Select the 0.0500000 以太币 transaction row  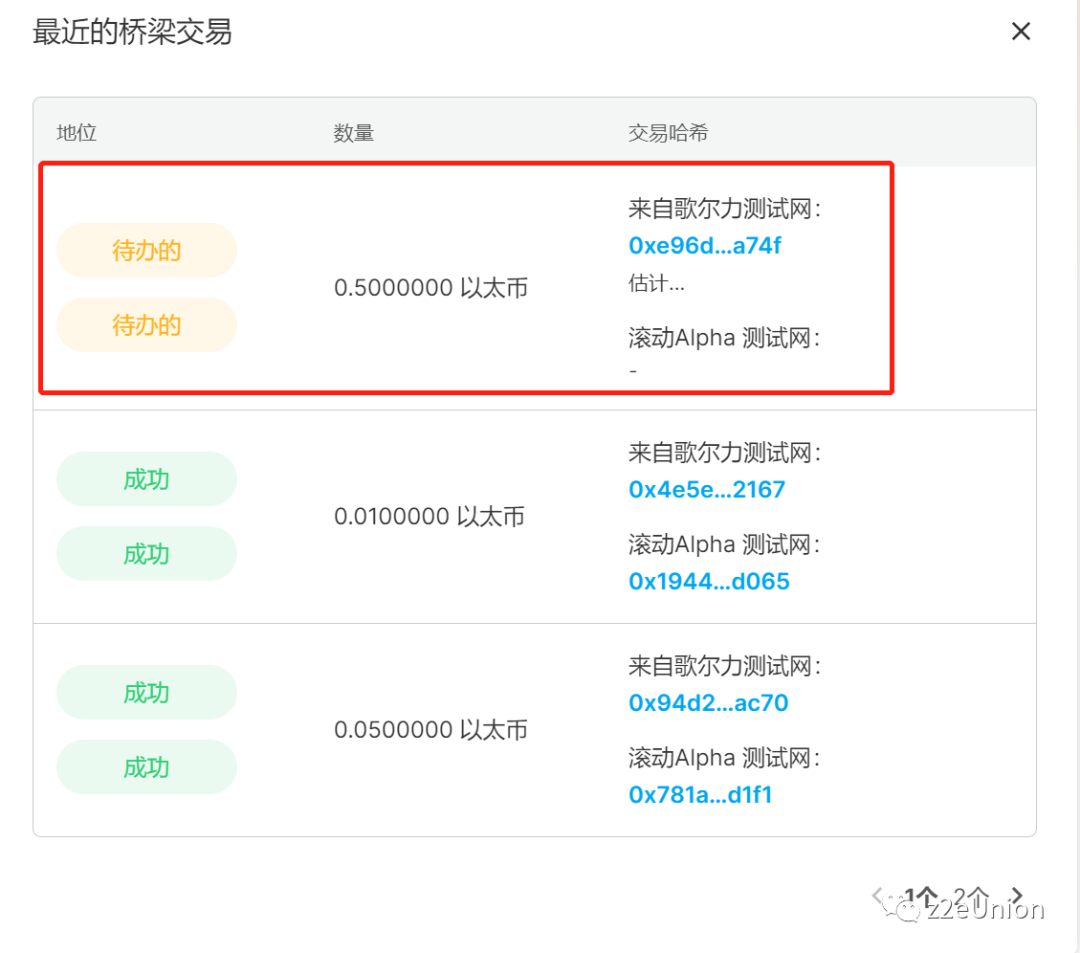(431, 729)
